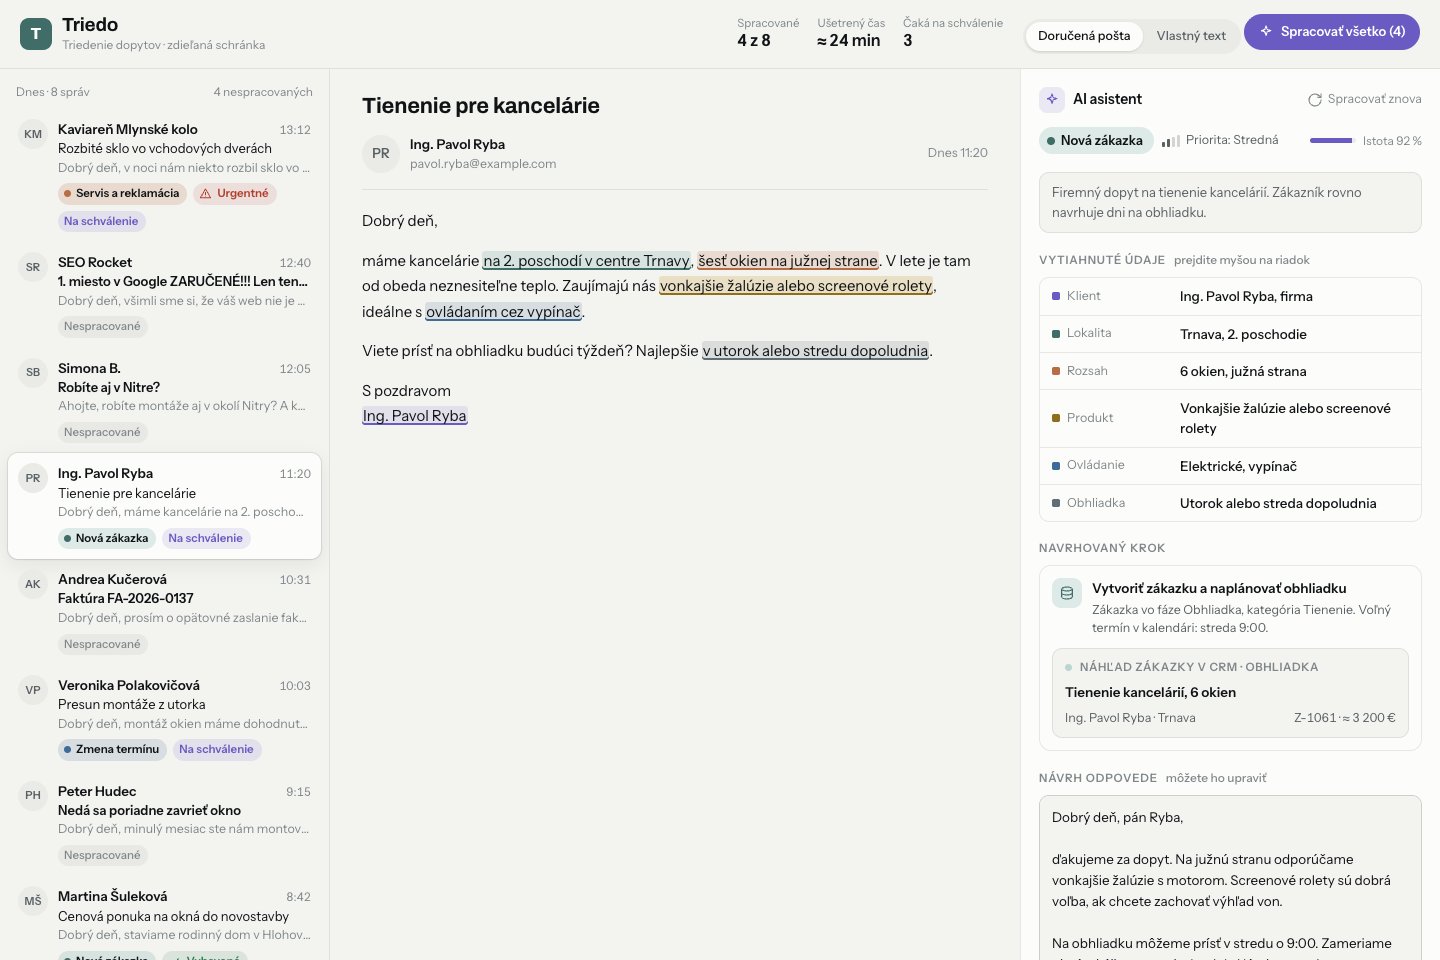
Task: Open the Presun montáže z utorka message
Action: pos(165,718)
